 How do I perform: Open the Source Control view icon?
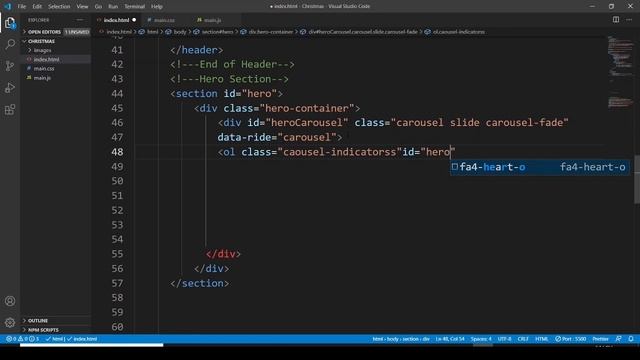10,66
